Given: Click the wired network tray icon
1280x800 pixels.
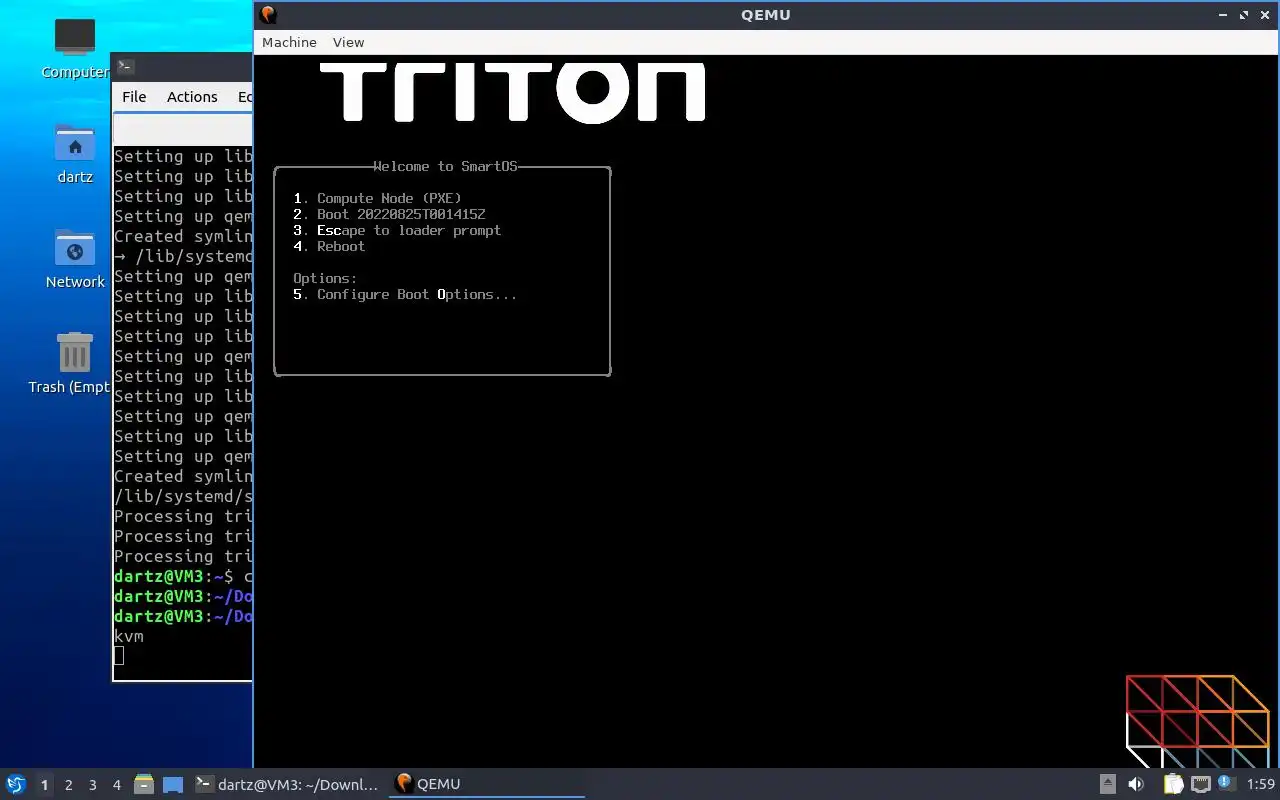Looking at the screenshot, I should click(x=1200, y=784).
